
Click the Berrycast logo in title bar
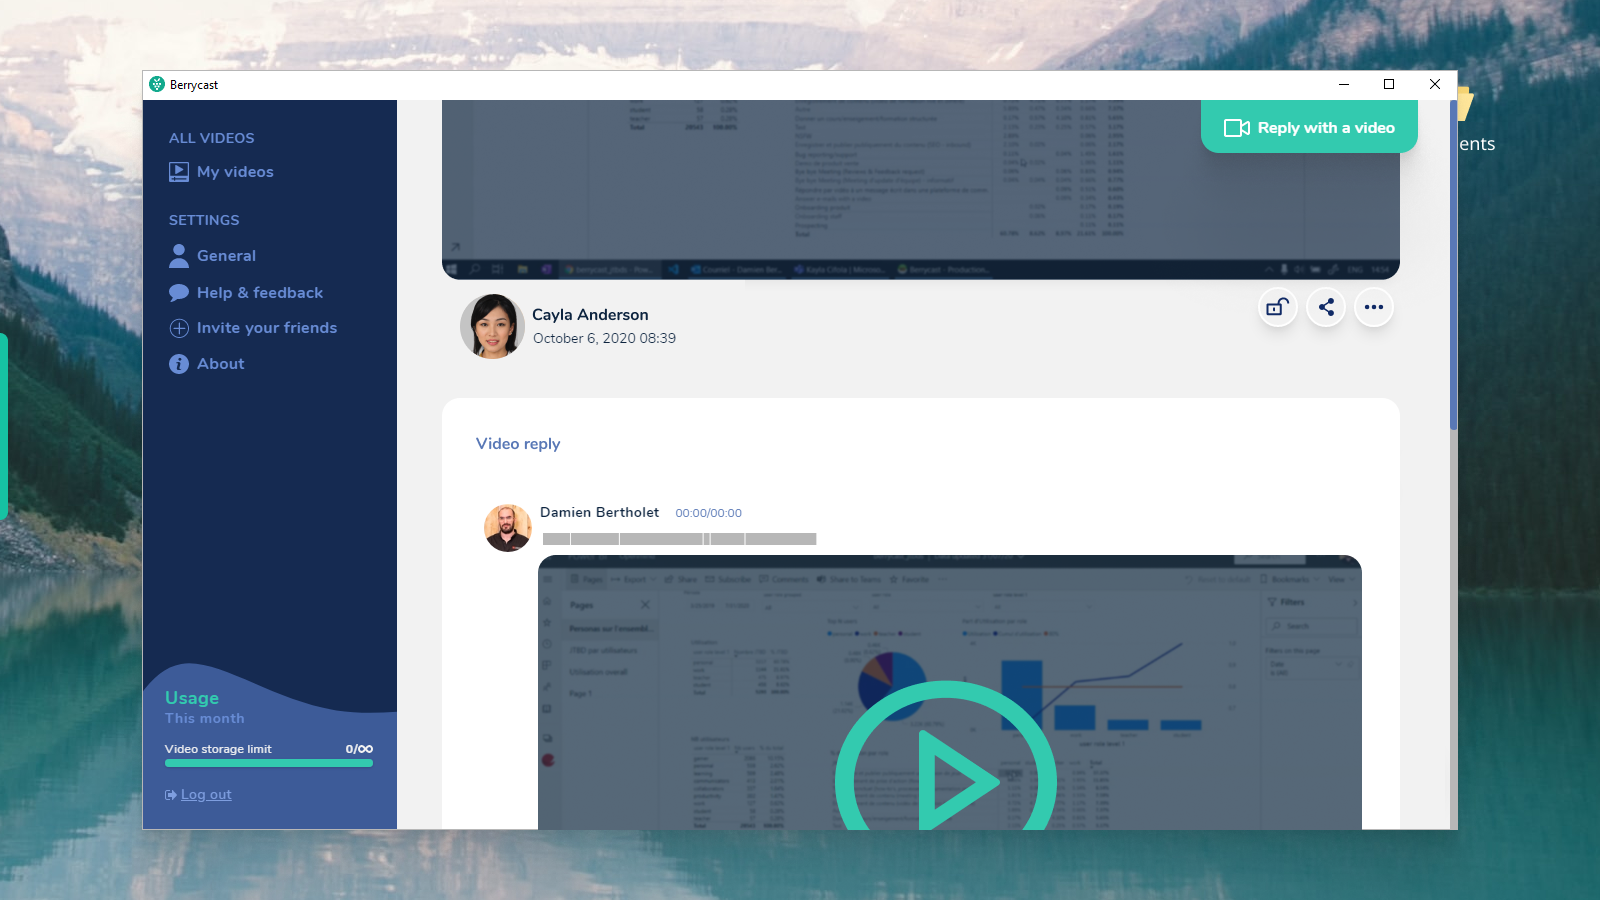(x=157, y=85)
